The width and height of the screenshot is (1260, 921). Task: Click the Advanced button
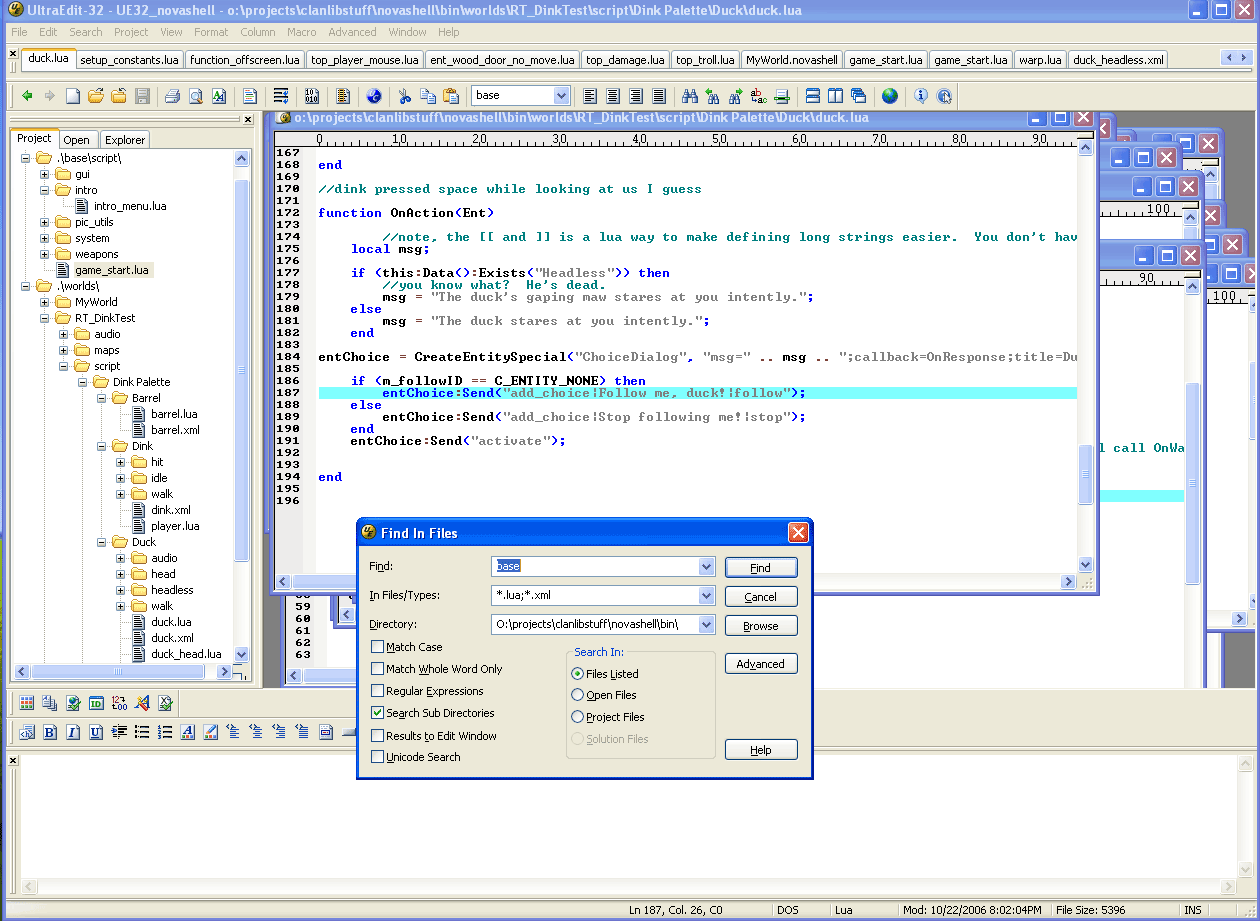pos(760,663)
